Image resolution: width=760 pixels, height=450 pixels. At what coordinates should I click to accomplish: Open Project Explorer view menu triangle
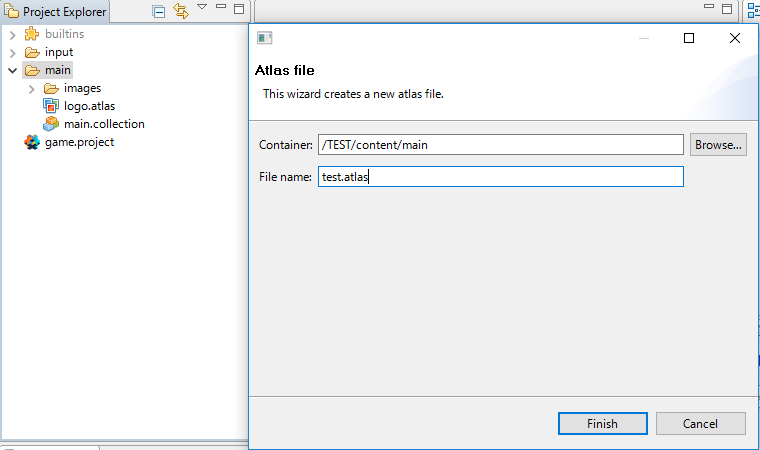[x=202, y=7]
